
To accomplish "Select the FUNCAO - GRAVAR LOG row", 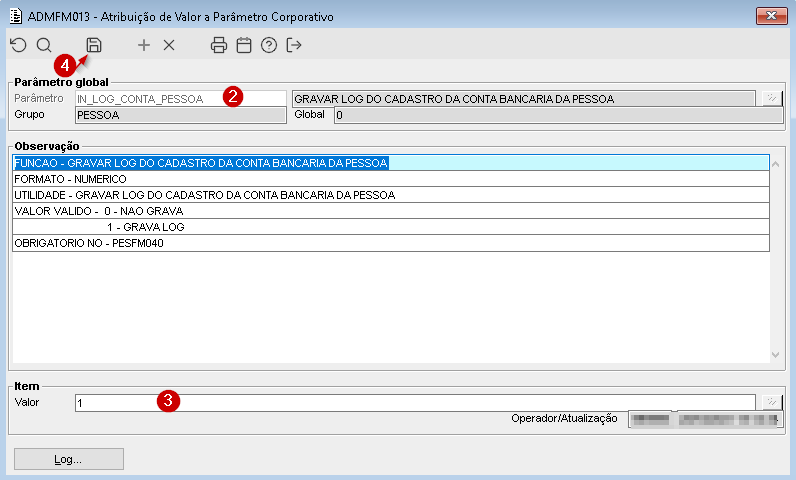I will (x=391, y=163).
